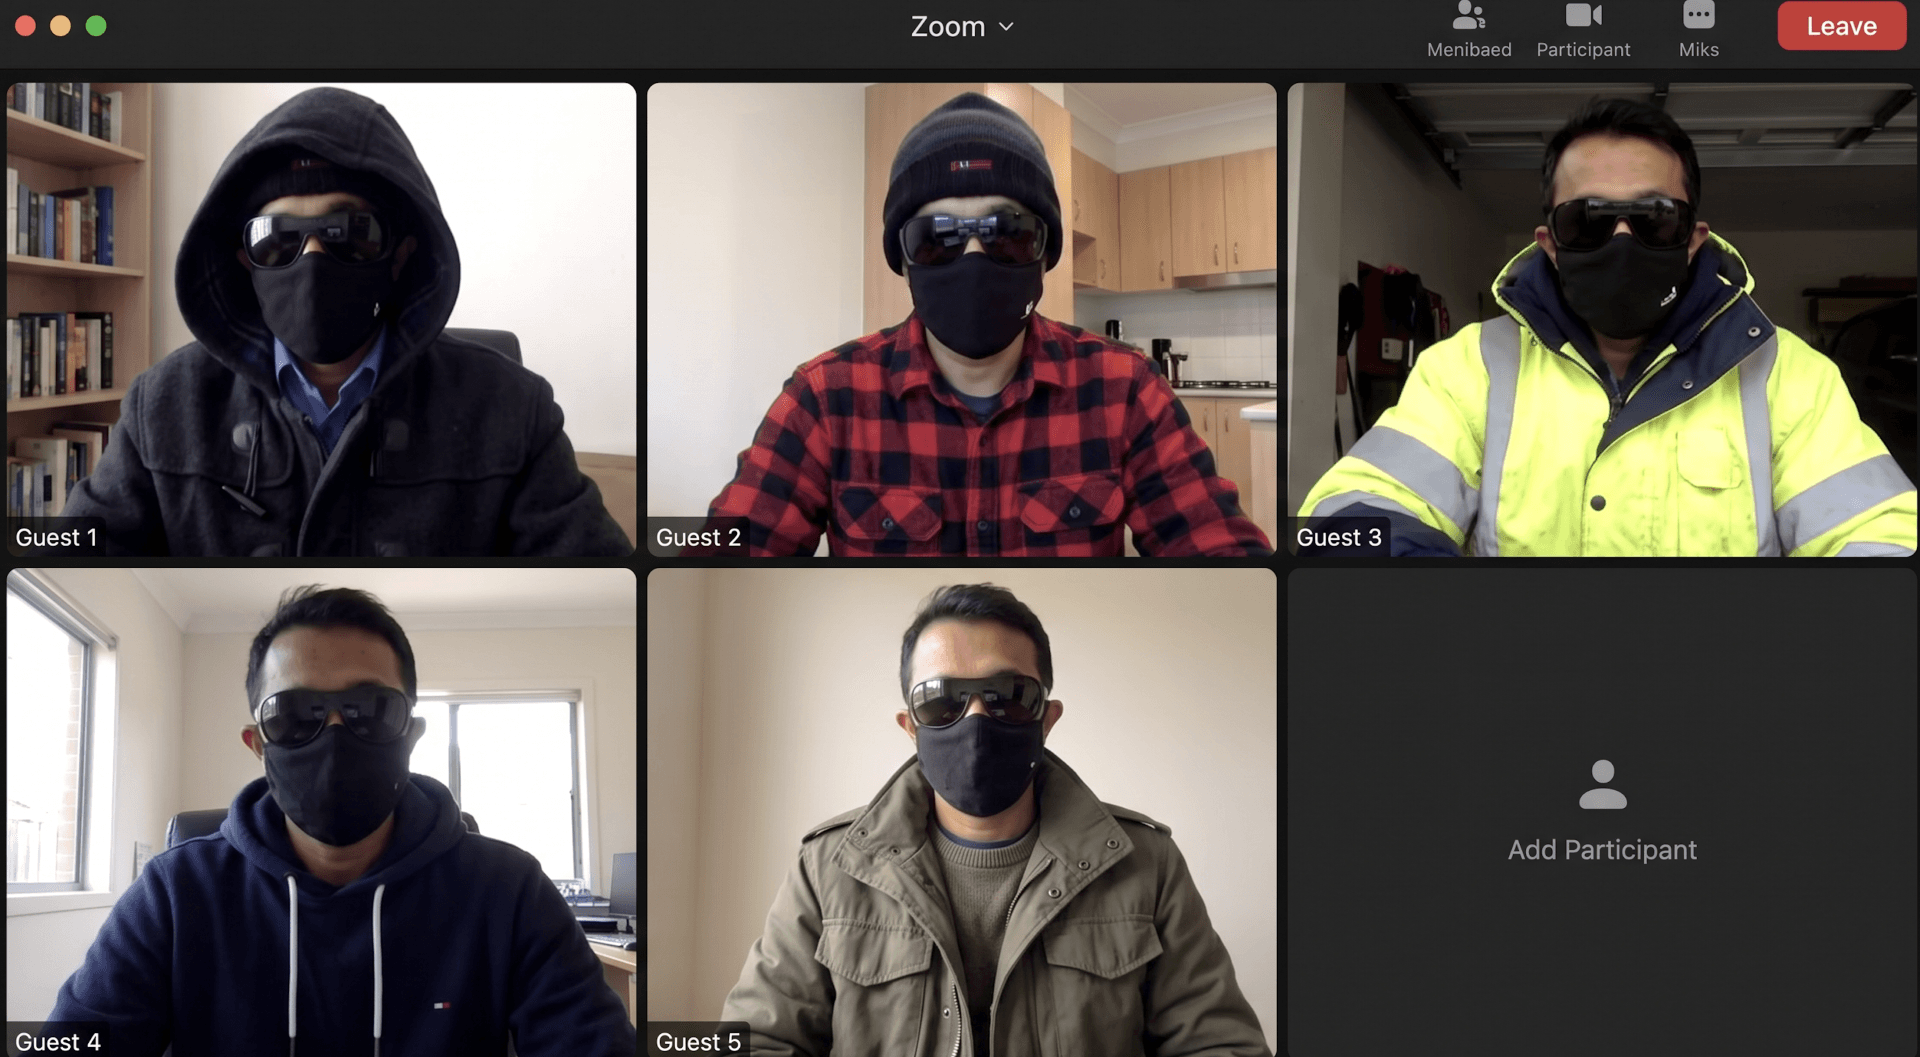The height and width of the screenshot is (1057, 1920).
Task: Click the Add Participant person icon
Action: 1602,784
